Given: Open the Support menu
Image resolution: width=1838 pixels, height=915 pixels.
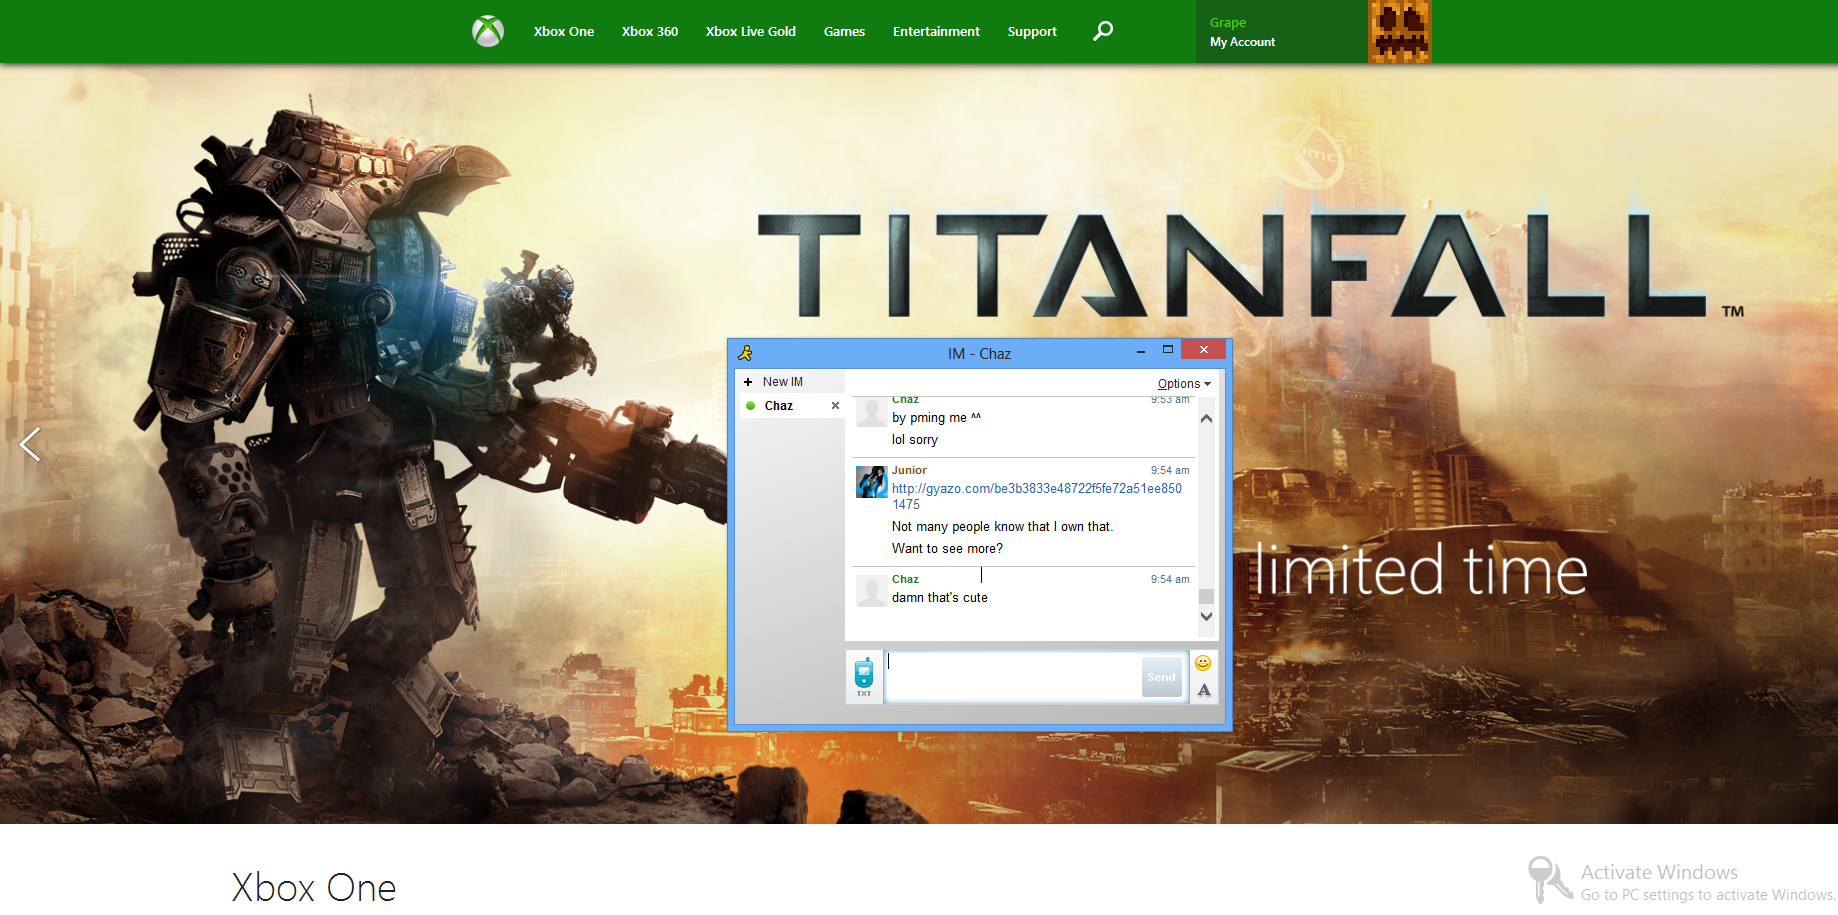Looking at the screenshot, I should 1032,32.
